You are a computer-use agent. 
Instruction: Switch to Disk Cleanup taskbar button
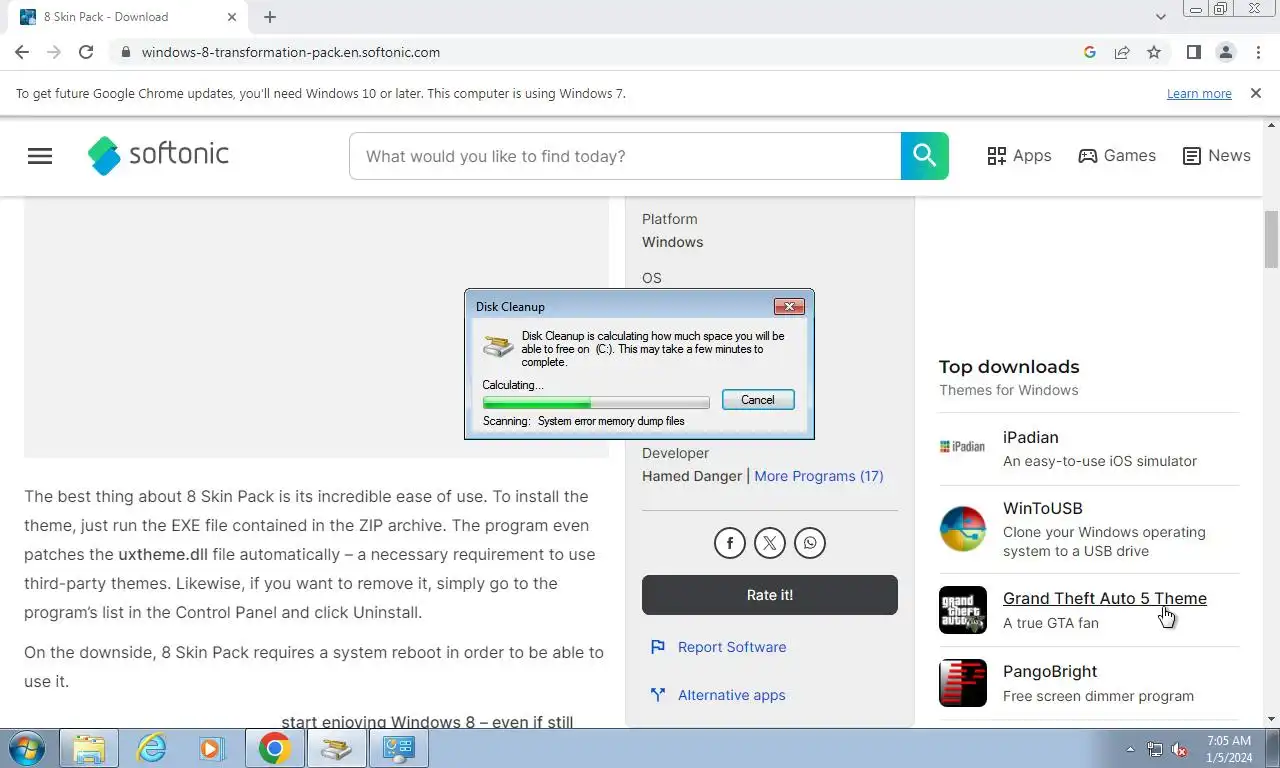[337, 748]
